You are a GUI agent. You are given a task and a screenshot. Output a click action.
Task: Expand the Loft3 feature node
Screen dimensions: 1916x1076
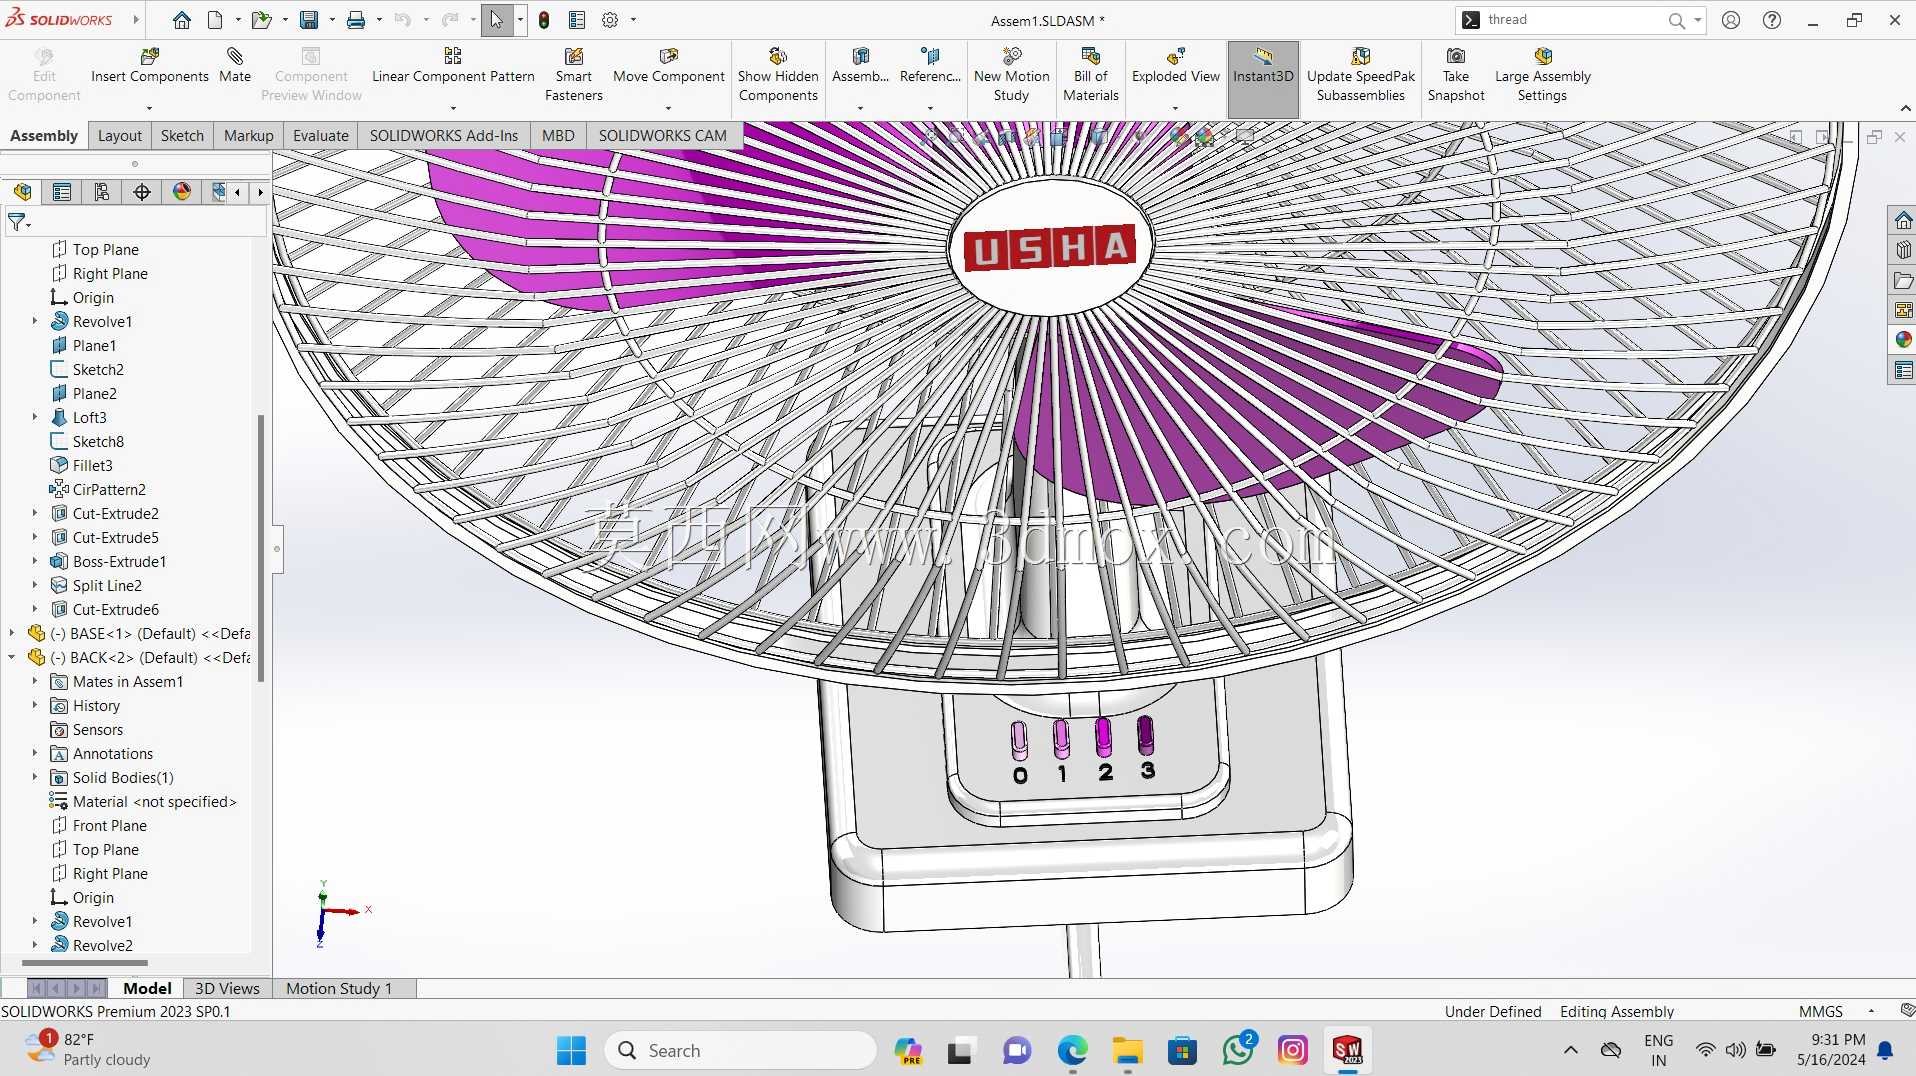click(35, 417)
